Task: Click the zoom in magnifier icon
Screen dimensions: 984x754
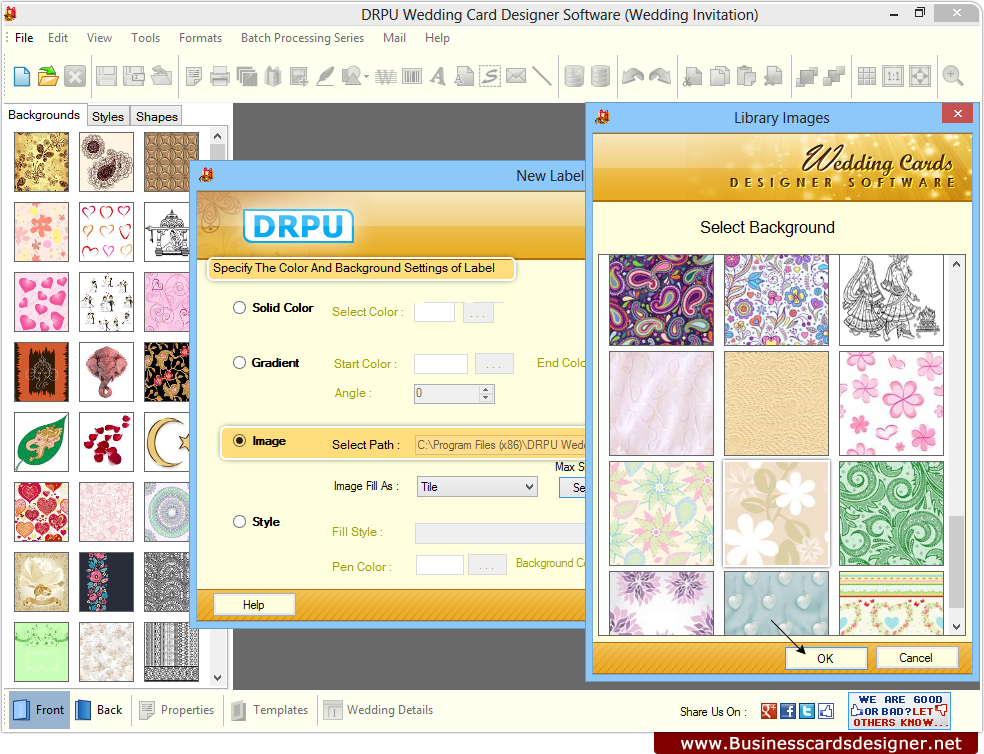Action: point(953,77)
